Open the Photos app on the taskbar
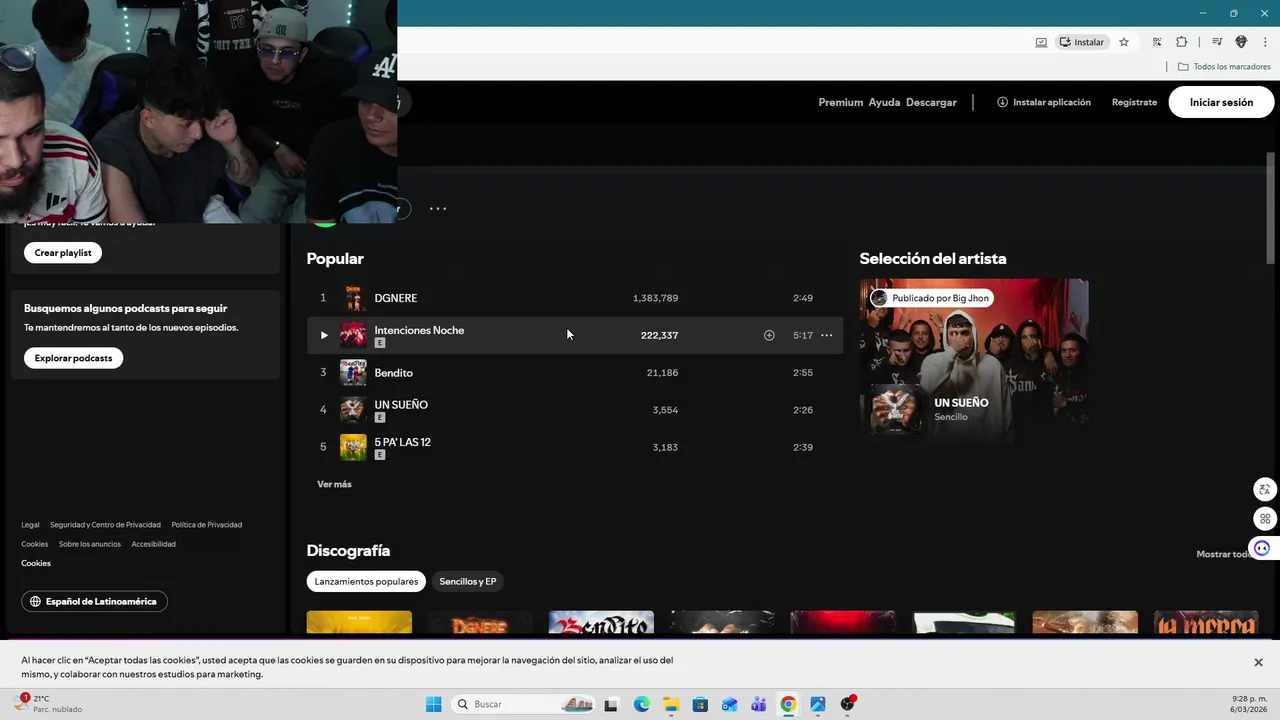1280x720 pixels. 818,704
